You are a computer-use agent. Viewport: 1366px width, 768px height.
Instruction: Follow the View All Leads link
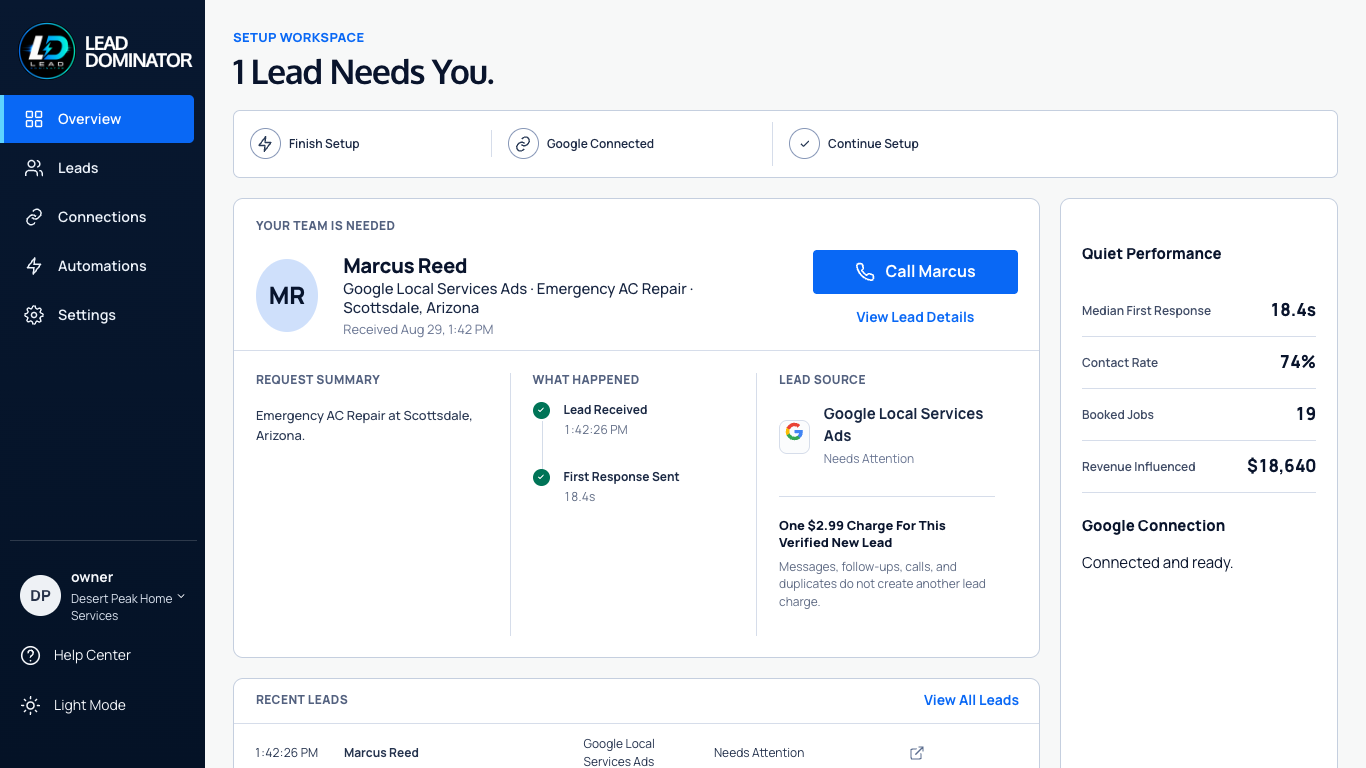971,700
